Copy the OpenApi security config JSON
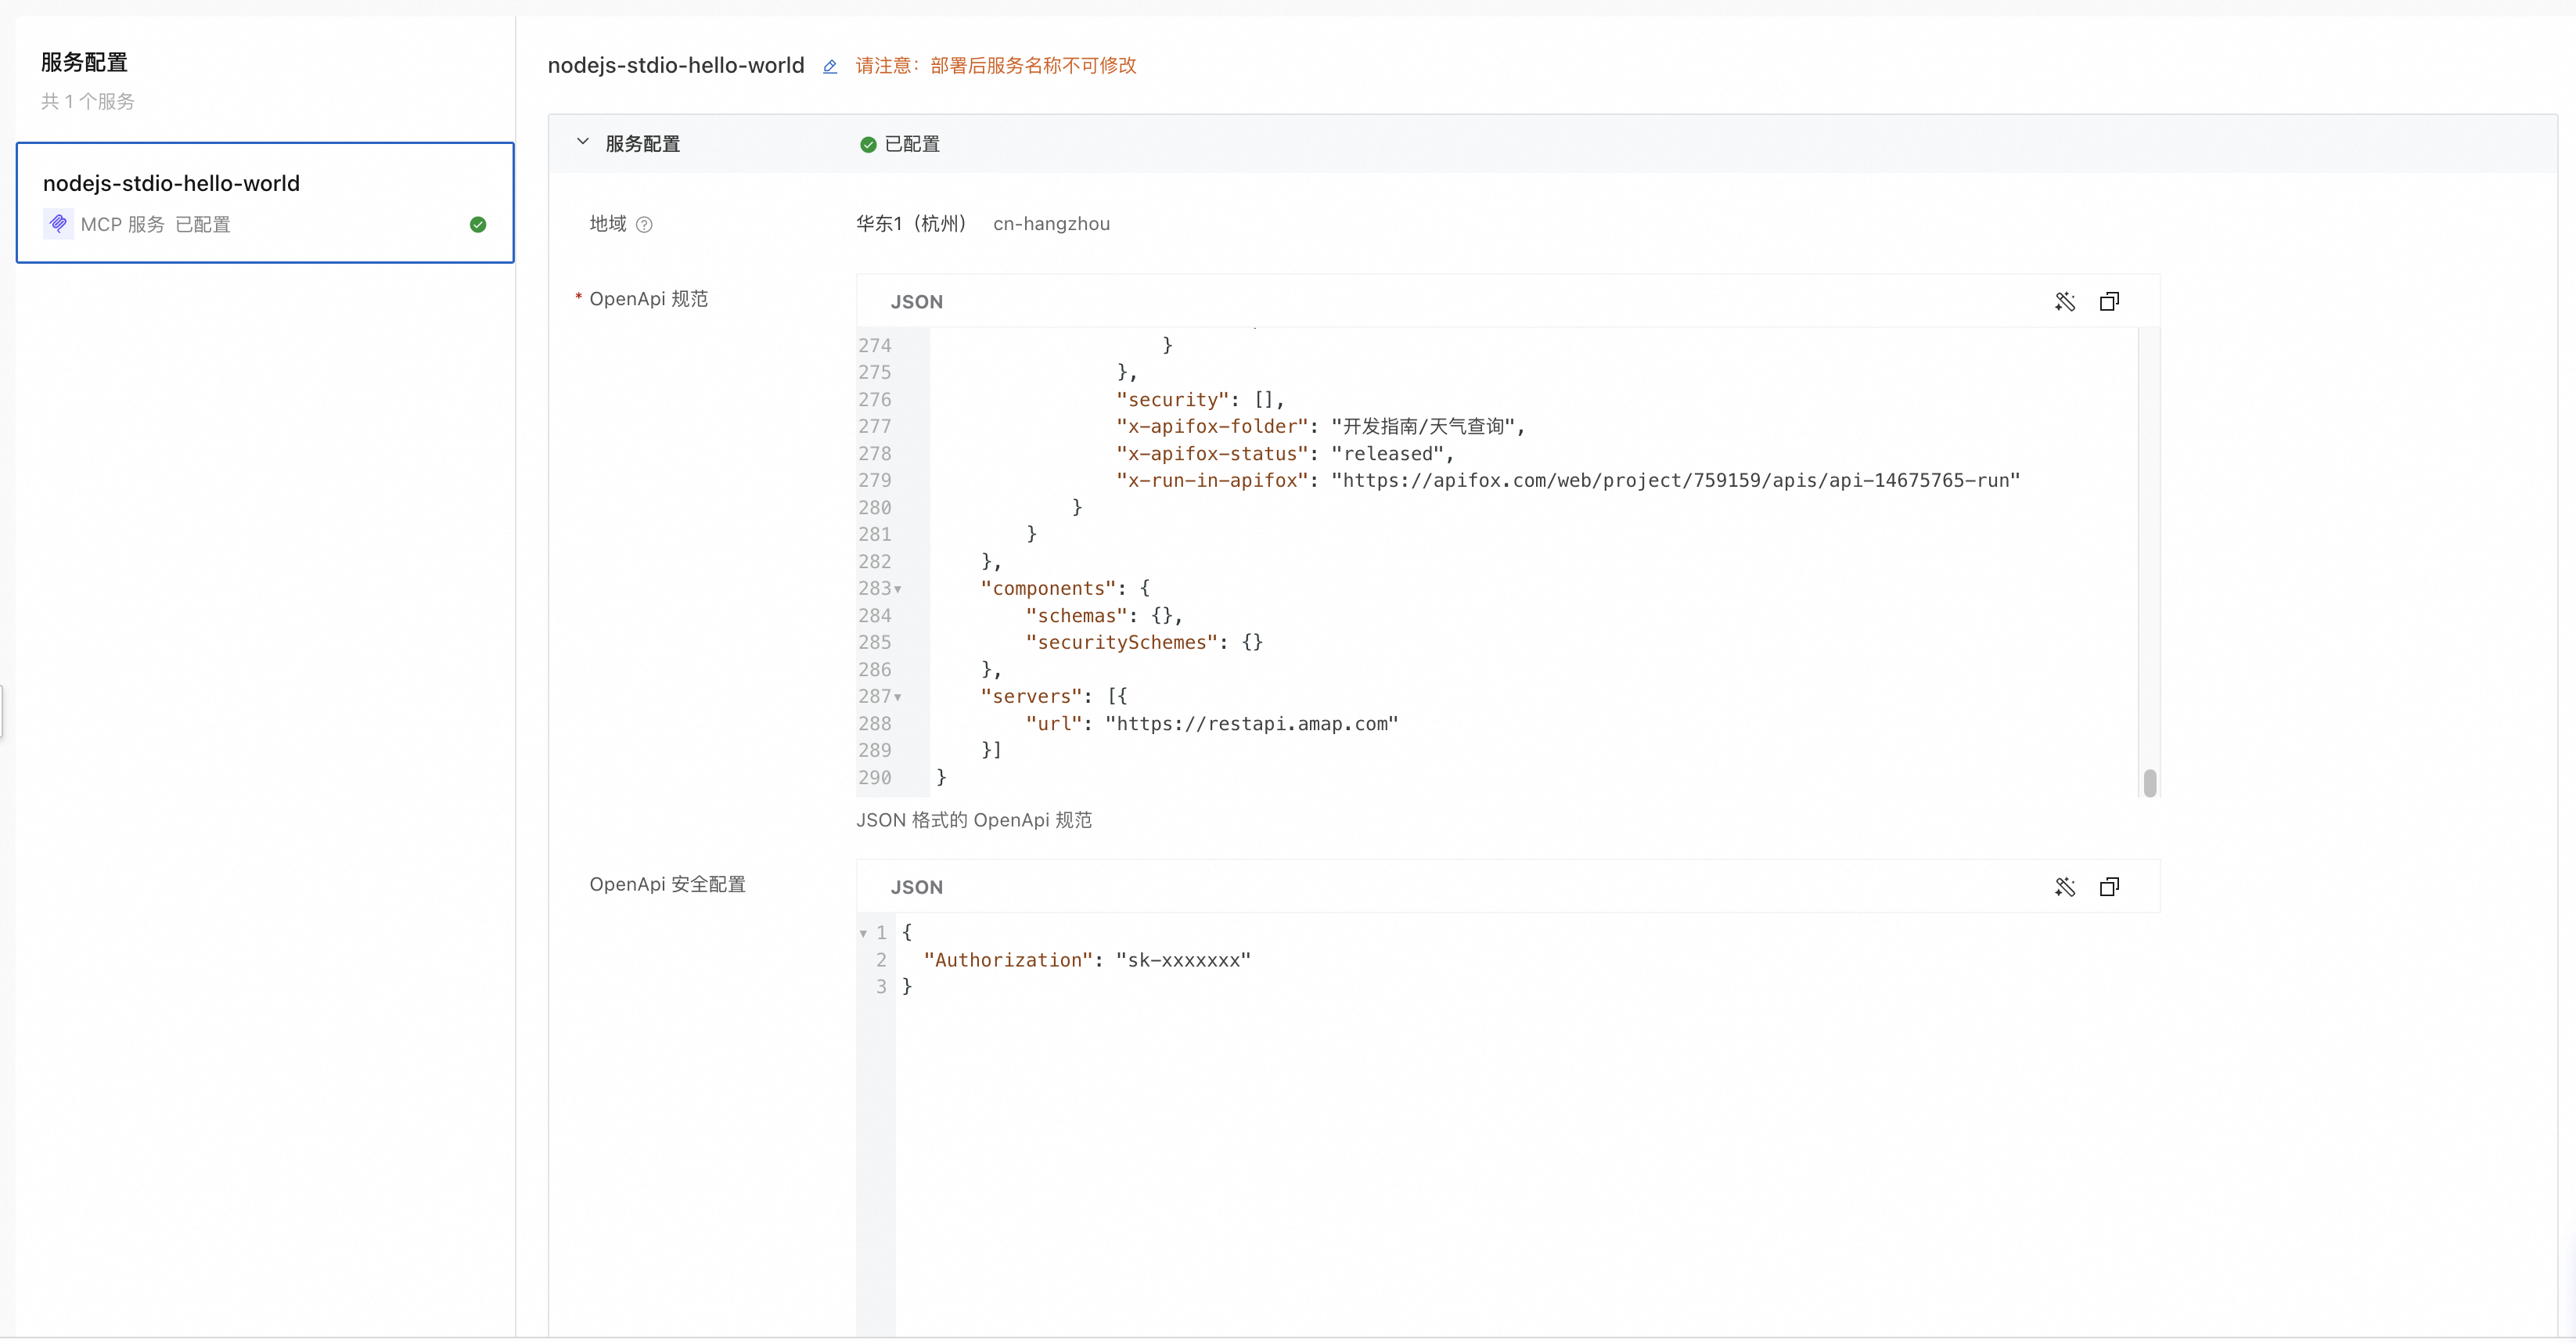 (2109, 887)
